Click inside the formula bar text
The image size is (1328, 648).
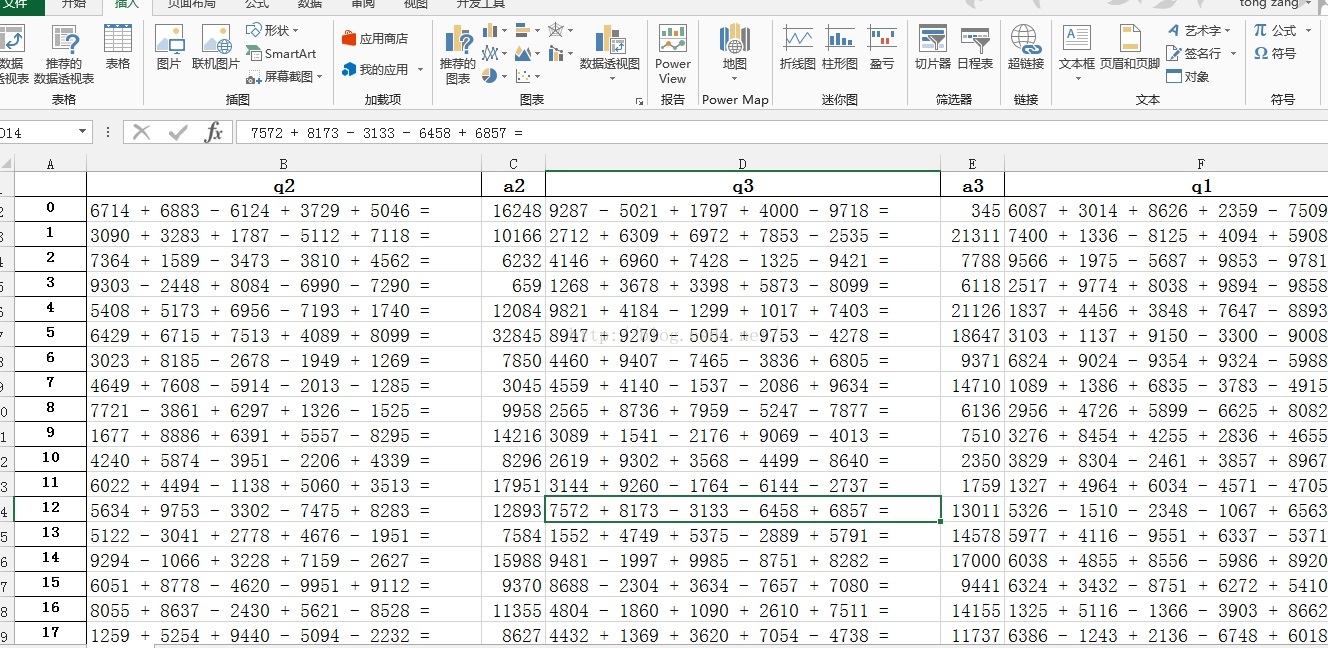coord(386,132)
